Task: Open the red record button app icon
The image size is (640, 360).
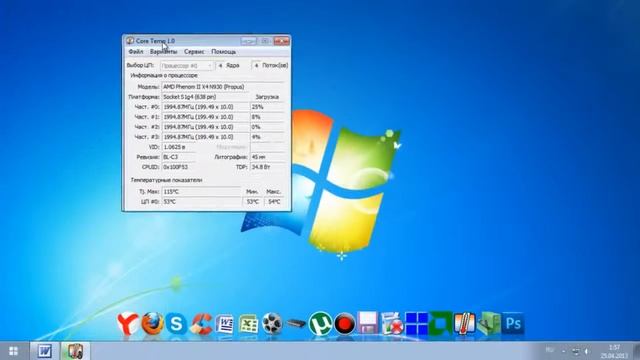Action: coord(344,324)
